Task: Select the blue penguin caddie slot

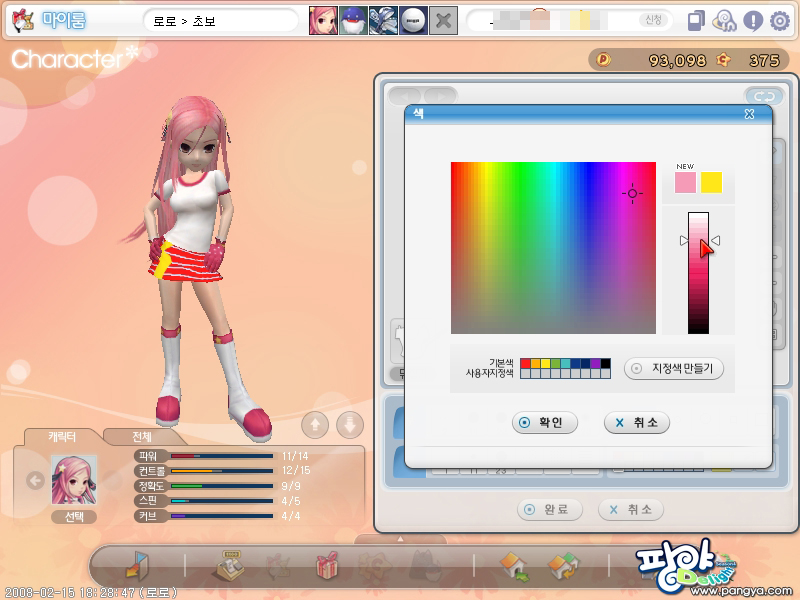Action: pyautogui.click(x=353, y=20)
